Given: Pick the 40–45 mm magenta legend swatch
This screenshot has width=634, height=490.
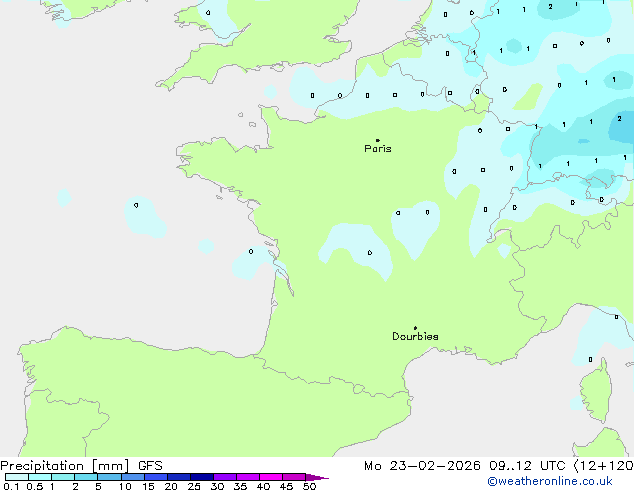Looking at the screenshot, I should (271, 477).
